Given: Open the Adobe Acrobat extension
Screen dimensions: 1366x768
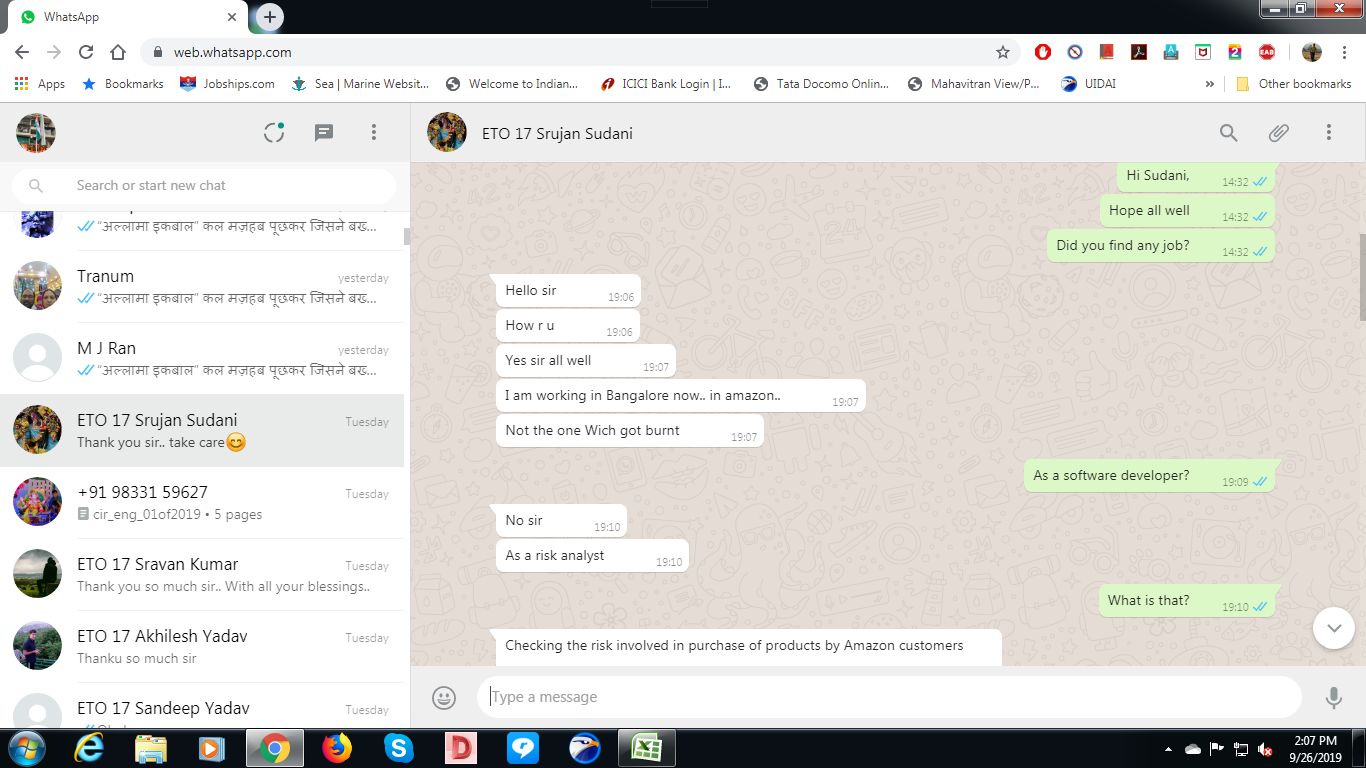Looking at the screenshot, I should pyautogui.click(x=1139, y=52).
